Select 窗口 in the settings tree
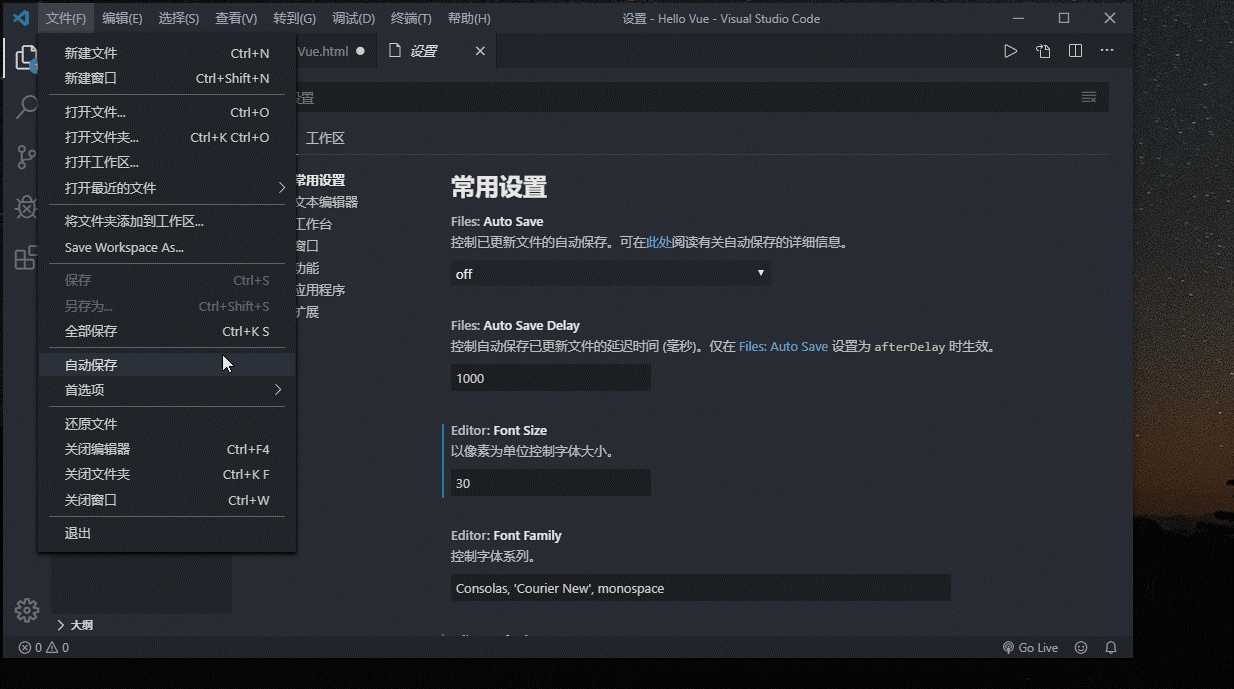Viewport: 1234px width, 689px height. [308, 246]
